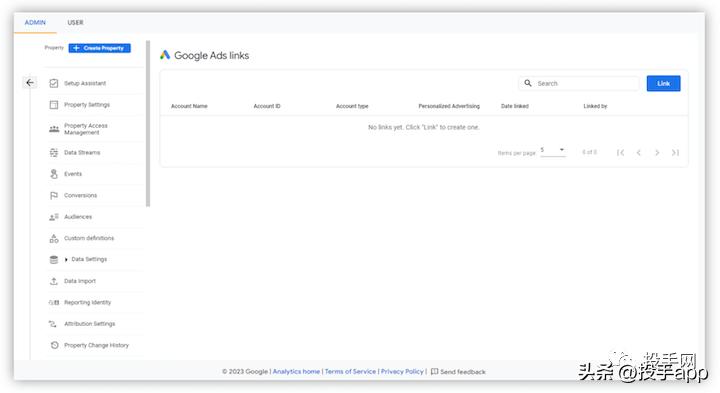
Task: Click the Account Name column header
Action: point(189,106)
